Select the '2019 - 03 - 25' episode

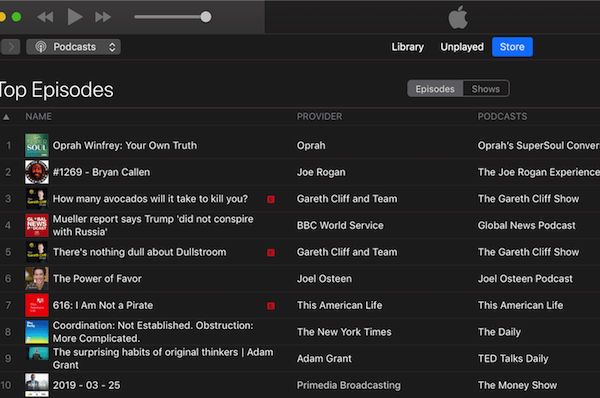click(86, 385)
